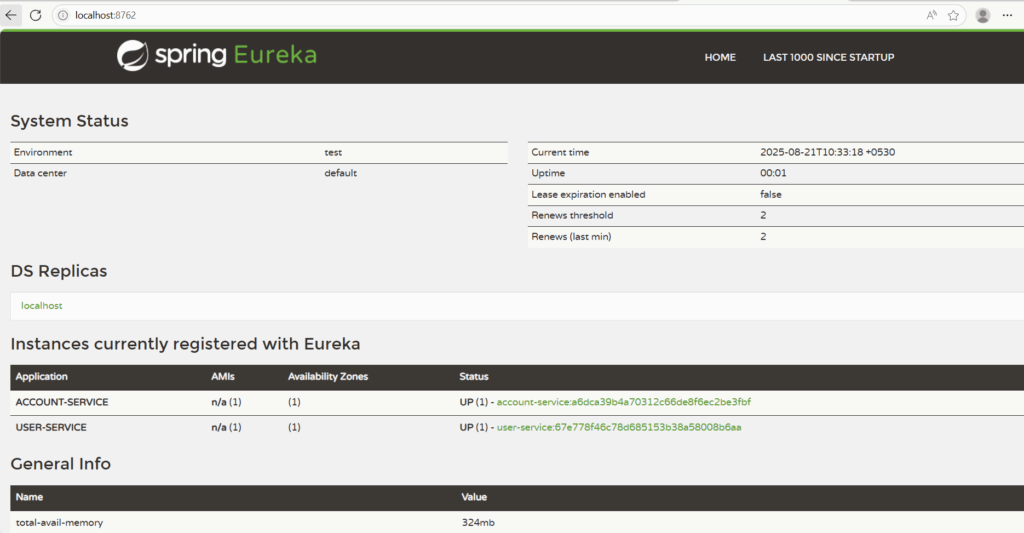Open the user-service instance link
The height and width of the screenshot is (533, 1024).
coord(619,427)
